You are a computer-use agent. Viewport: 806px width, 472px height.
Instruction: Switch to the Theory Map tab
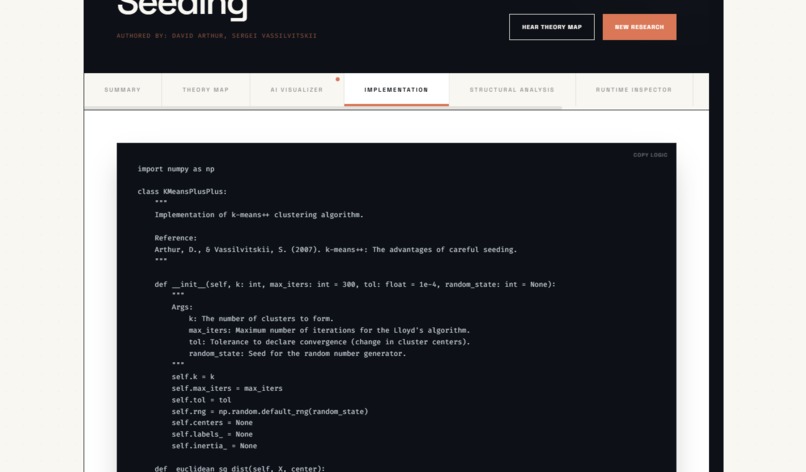(206, 90)
